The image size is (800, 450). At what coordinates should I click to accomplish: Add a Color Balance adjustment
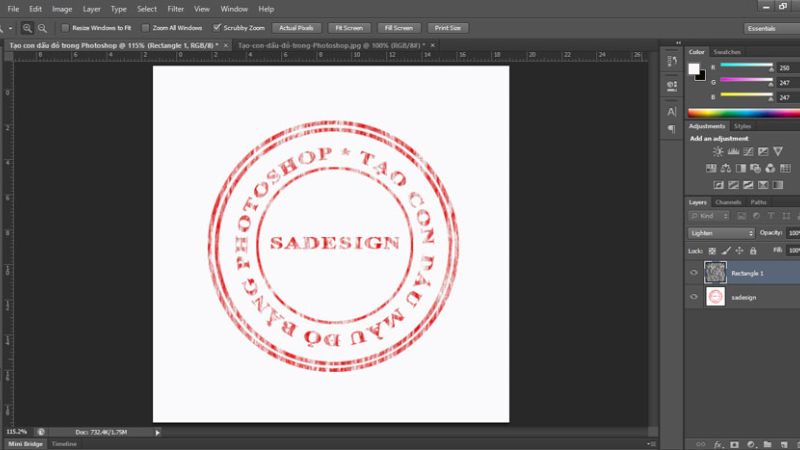[726, 168]
